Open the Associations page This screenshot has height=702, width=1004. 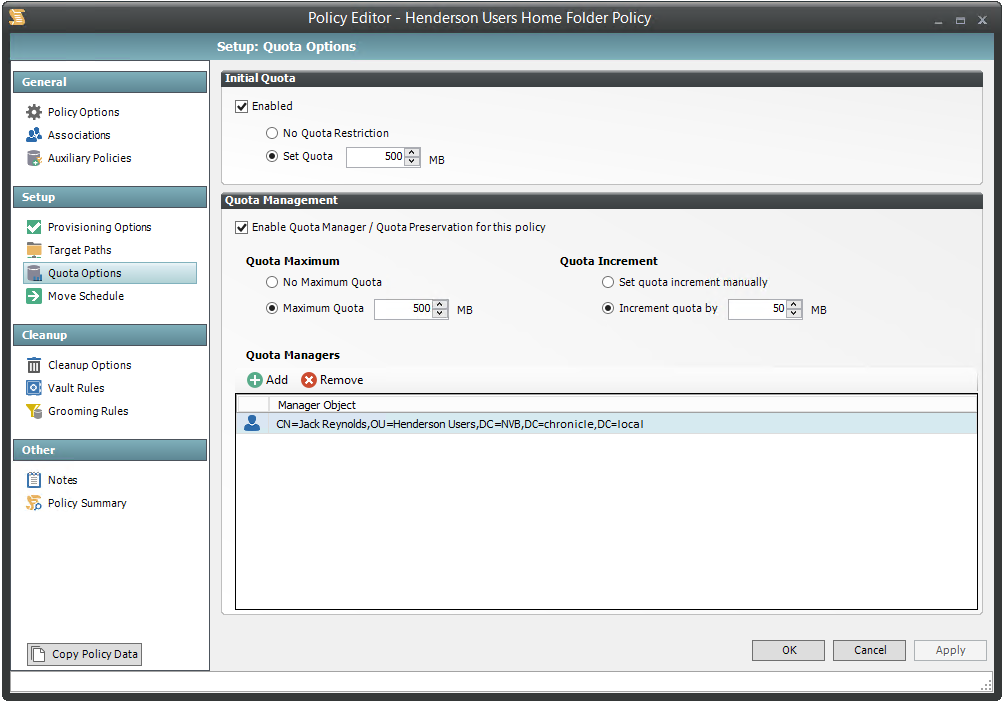coord(79,135)
